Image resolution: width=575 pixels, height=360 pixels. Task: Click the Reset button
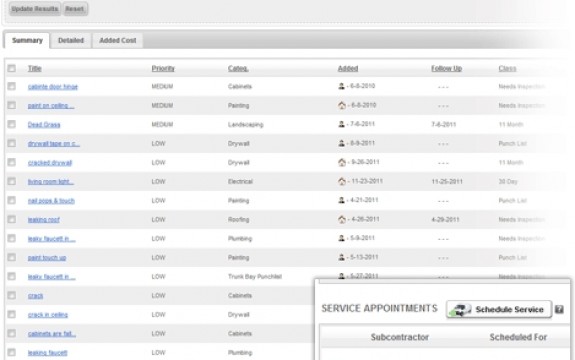point(74,9)
